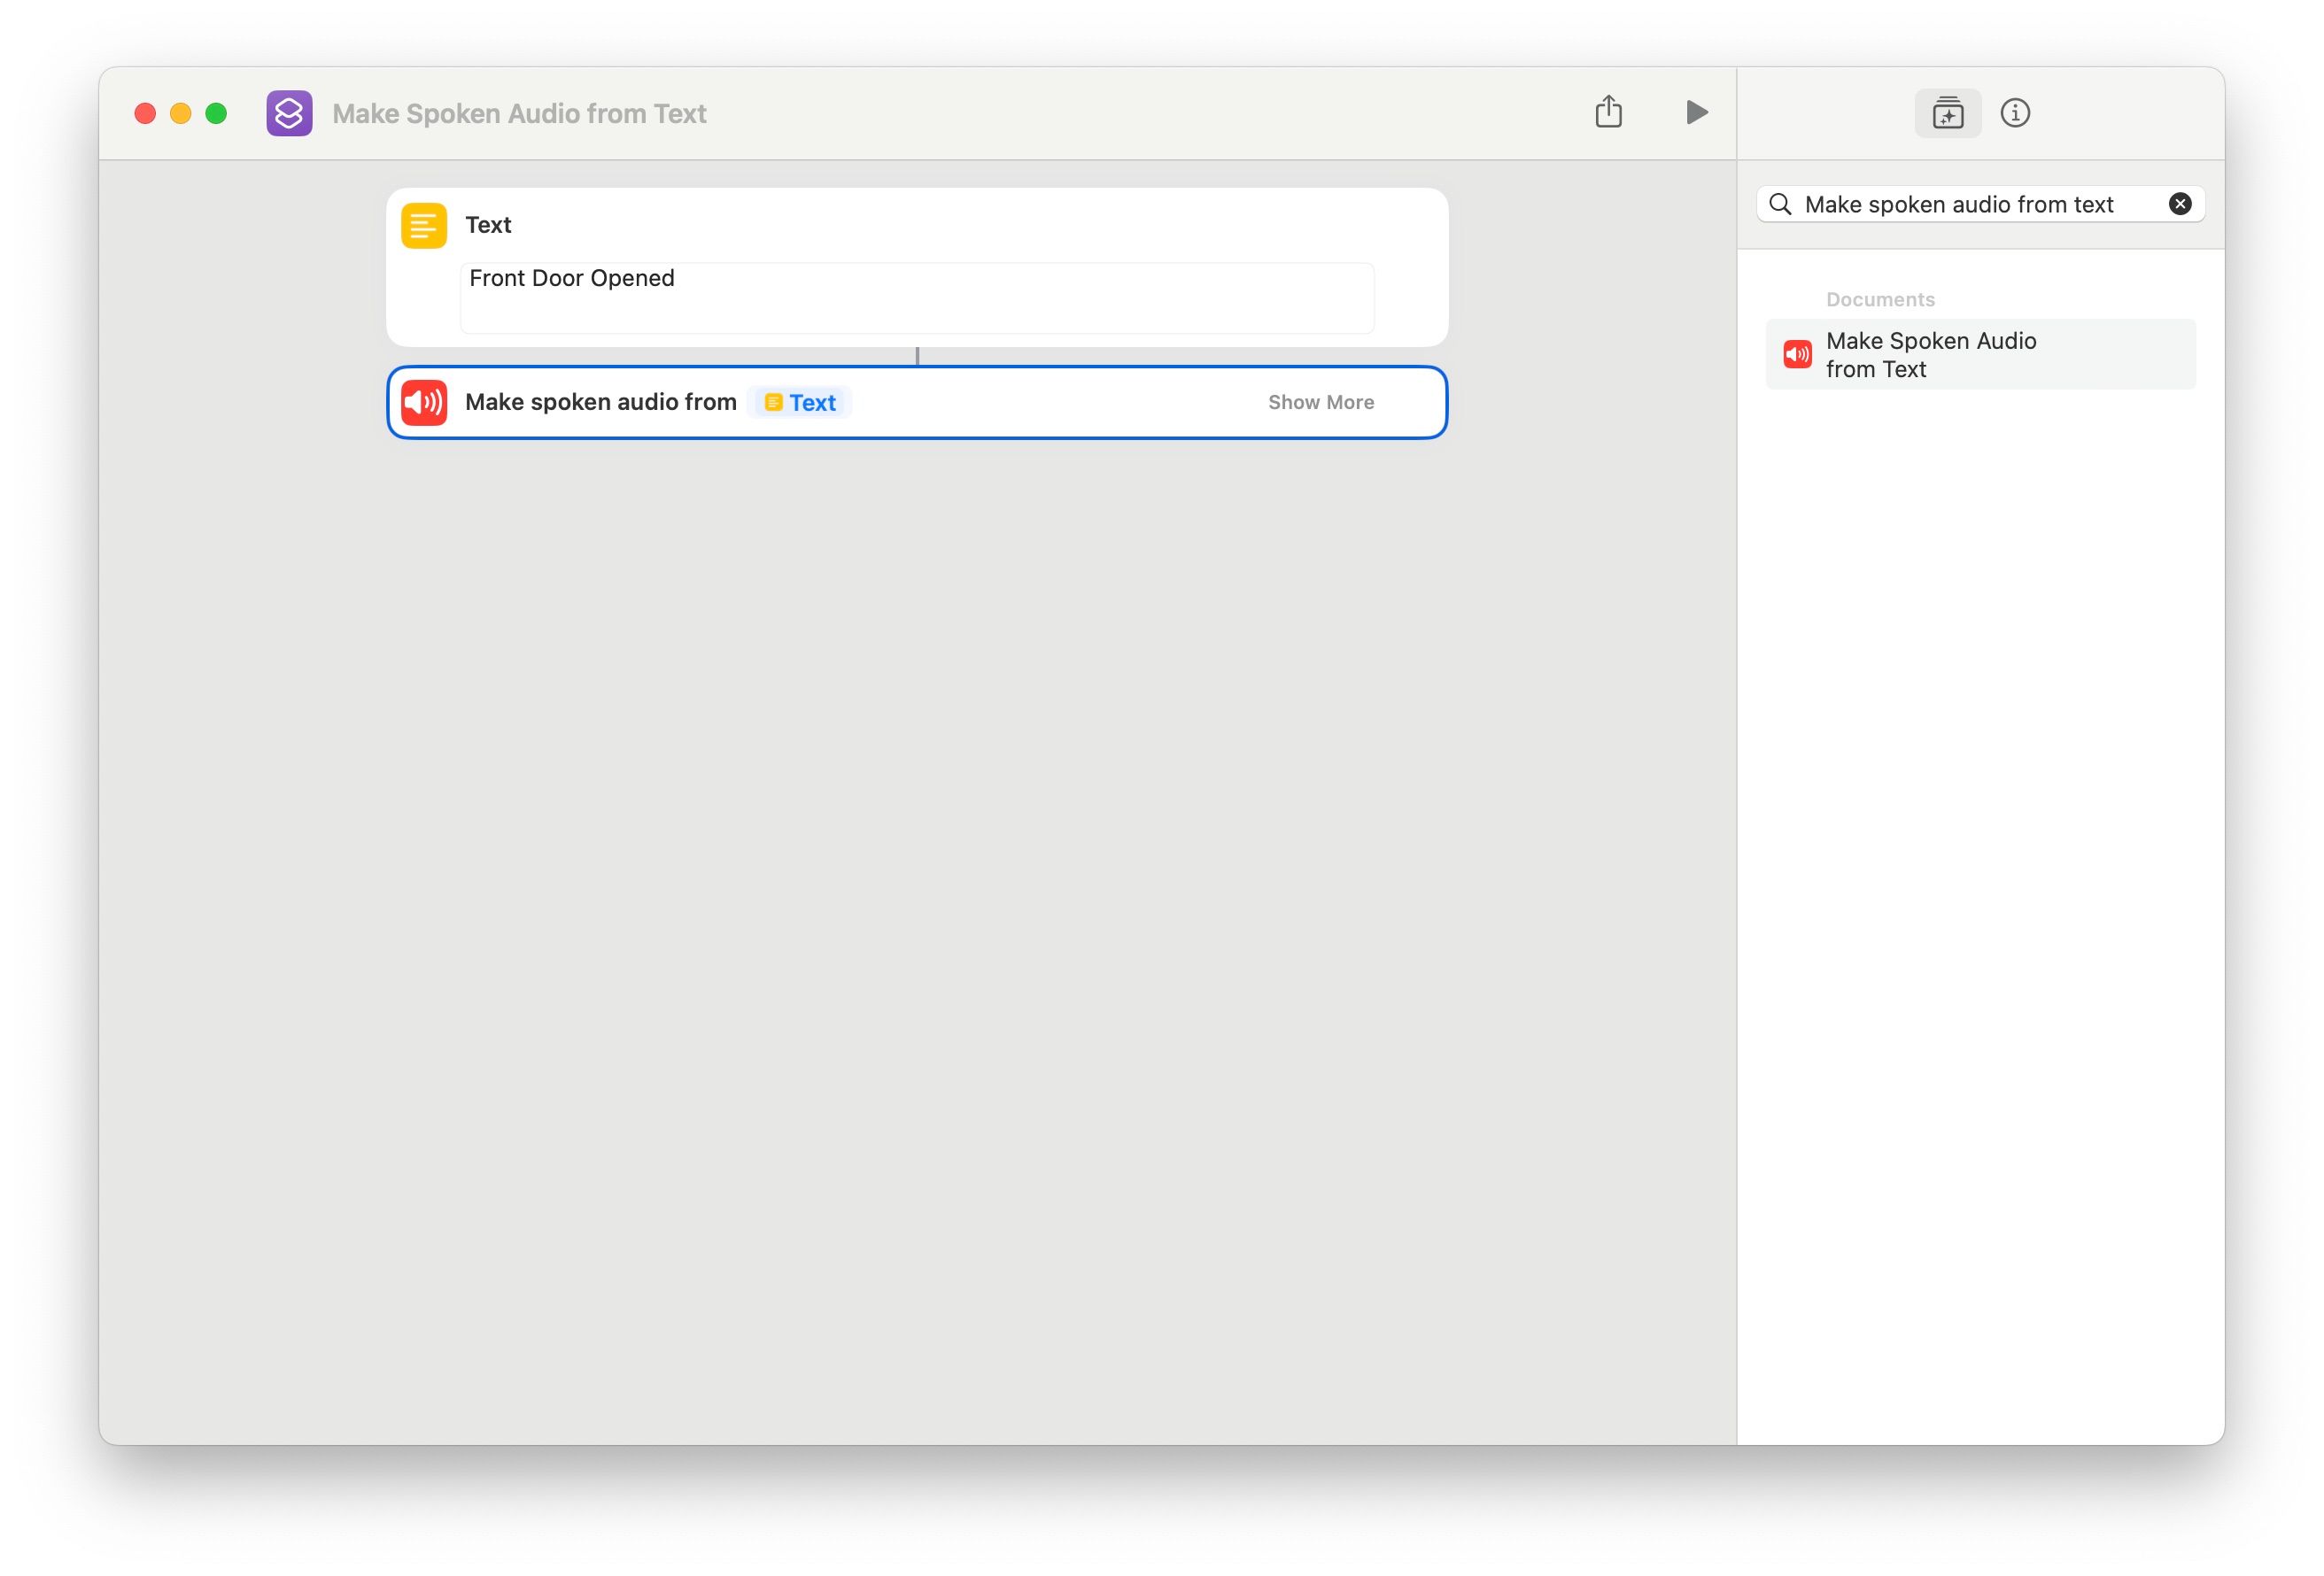This screenshot has height=1576, width=2324.
Task: Click the purple Shortcuts app icon in titlebar
Action: [289, 113]
